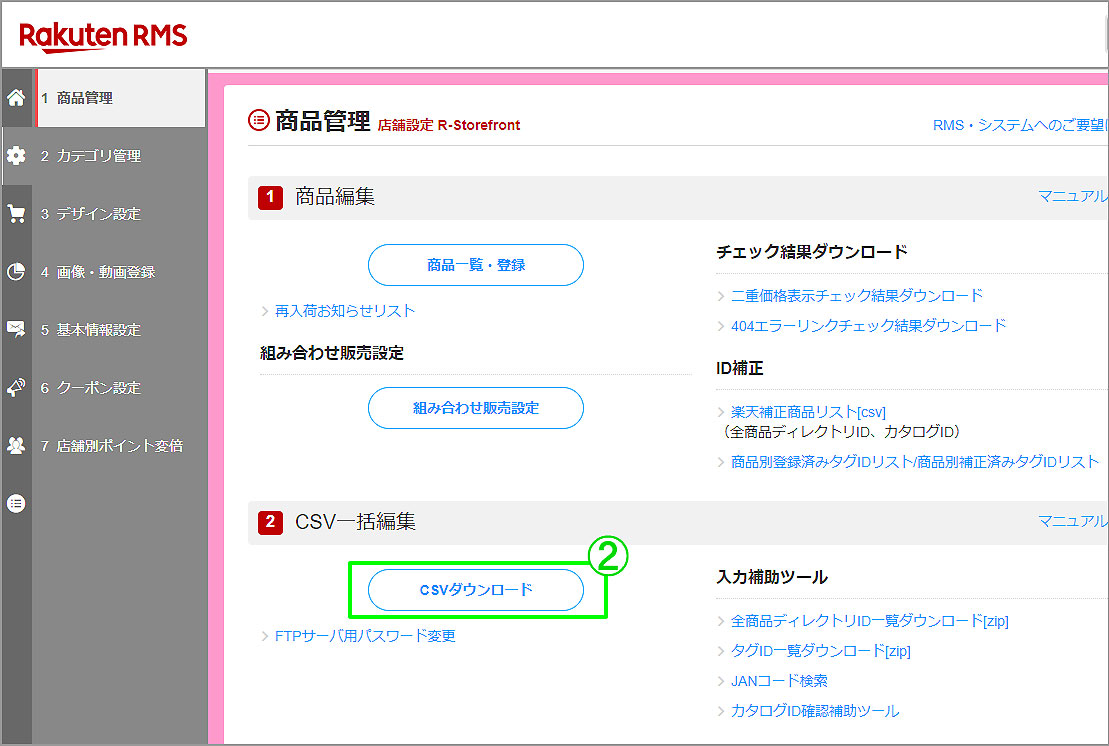
Task: Open 二重価格表示チェック結果ダウンロード link
Action: pyautogui.click(x=857, y=296)
